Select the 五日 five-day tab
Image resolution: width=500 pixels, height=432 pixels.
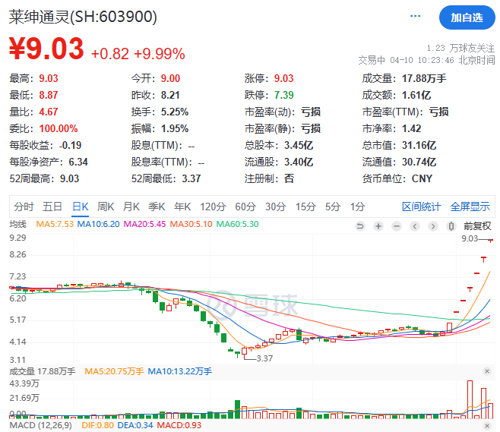pos(52,207)
